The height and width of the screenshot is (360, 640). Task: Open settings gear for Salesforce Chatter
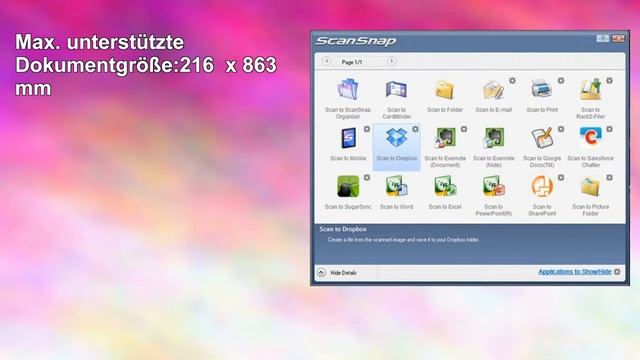(x=609, y=129)
